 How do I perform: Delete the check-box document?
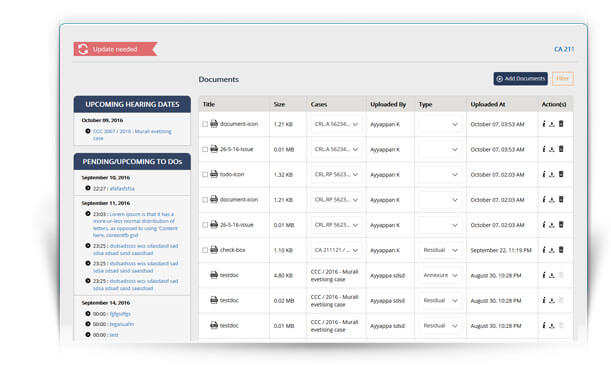click(x=561, y=250)
